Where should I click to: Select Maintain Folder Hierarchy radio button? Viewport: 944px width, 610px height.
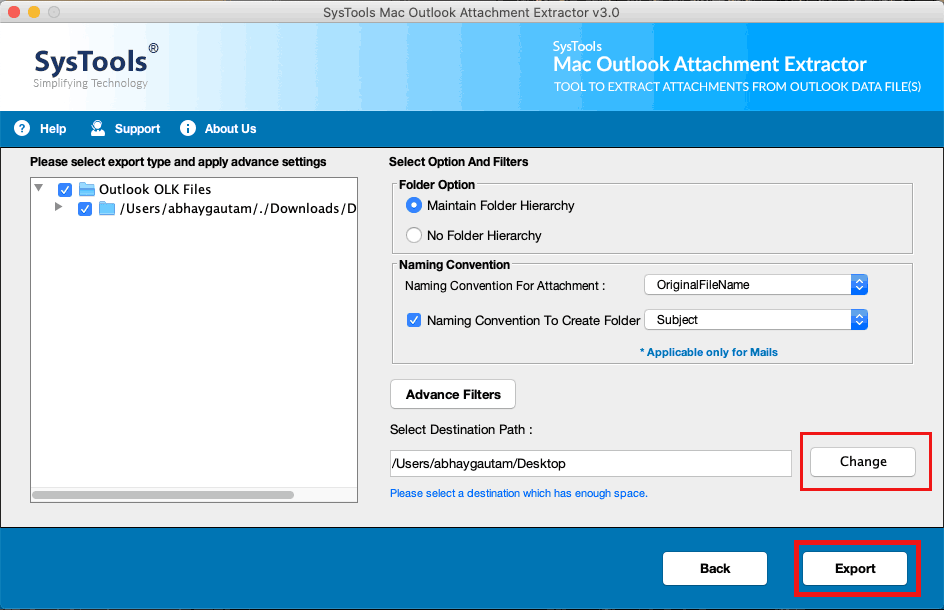click(x=414, y=205)
